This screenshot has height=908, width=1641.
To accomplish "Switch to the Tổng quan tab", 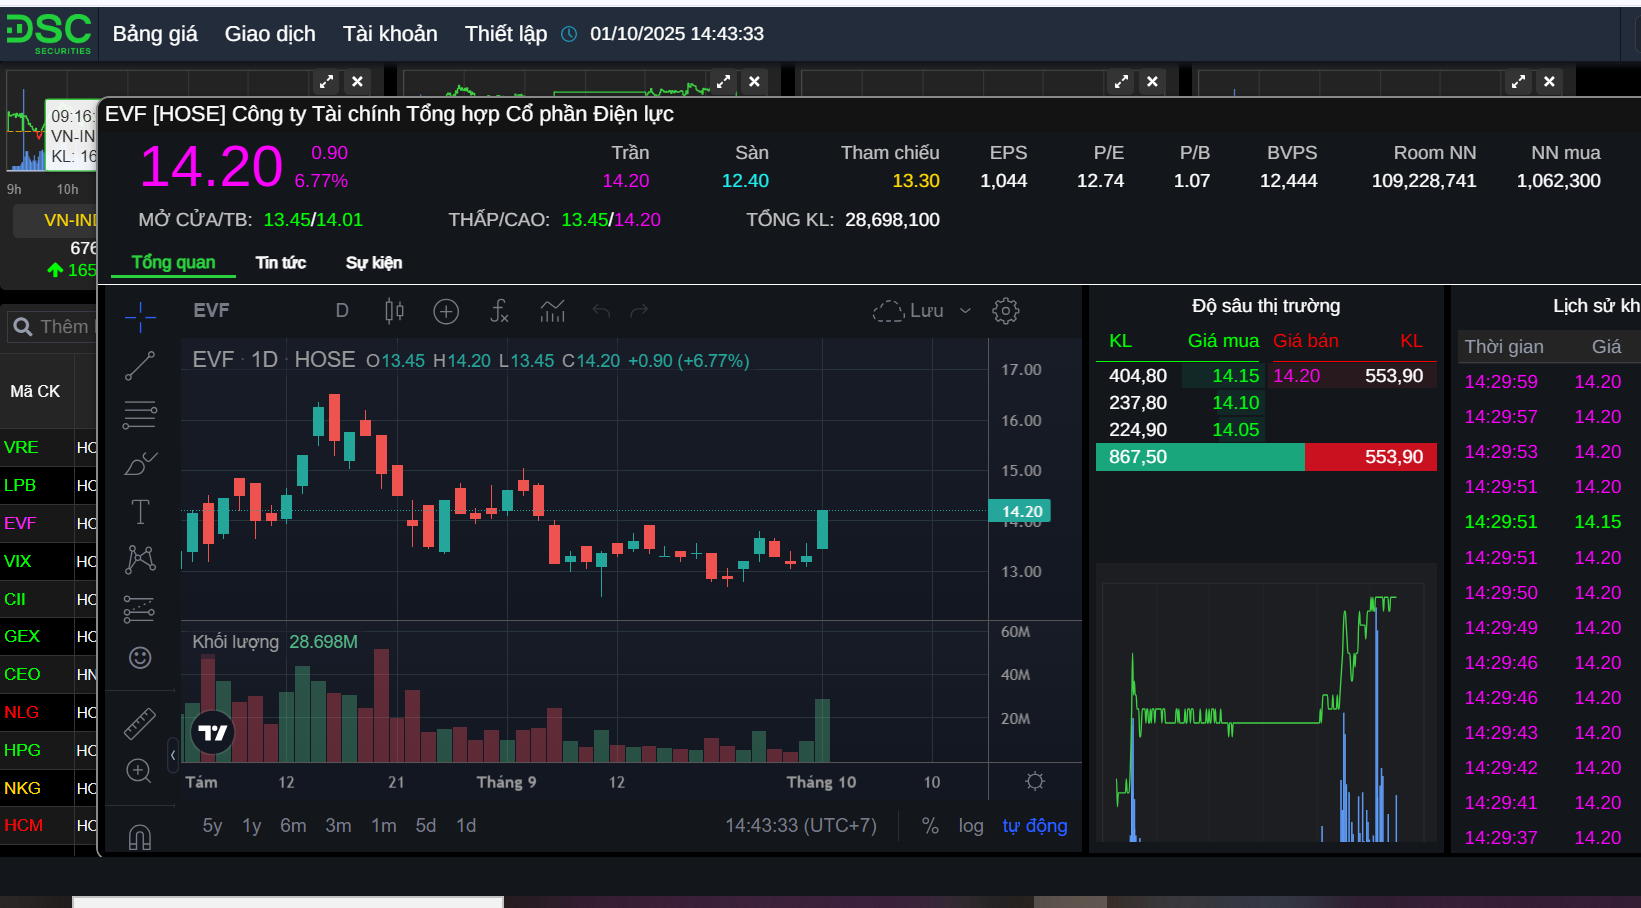I will coord(173,263).
